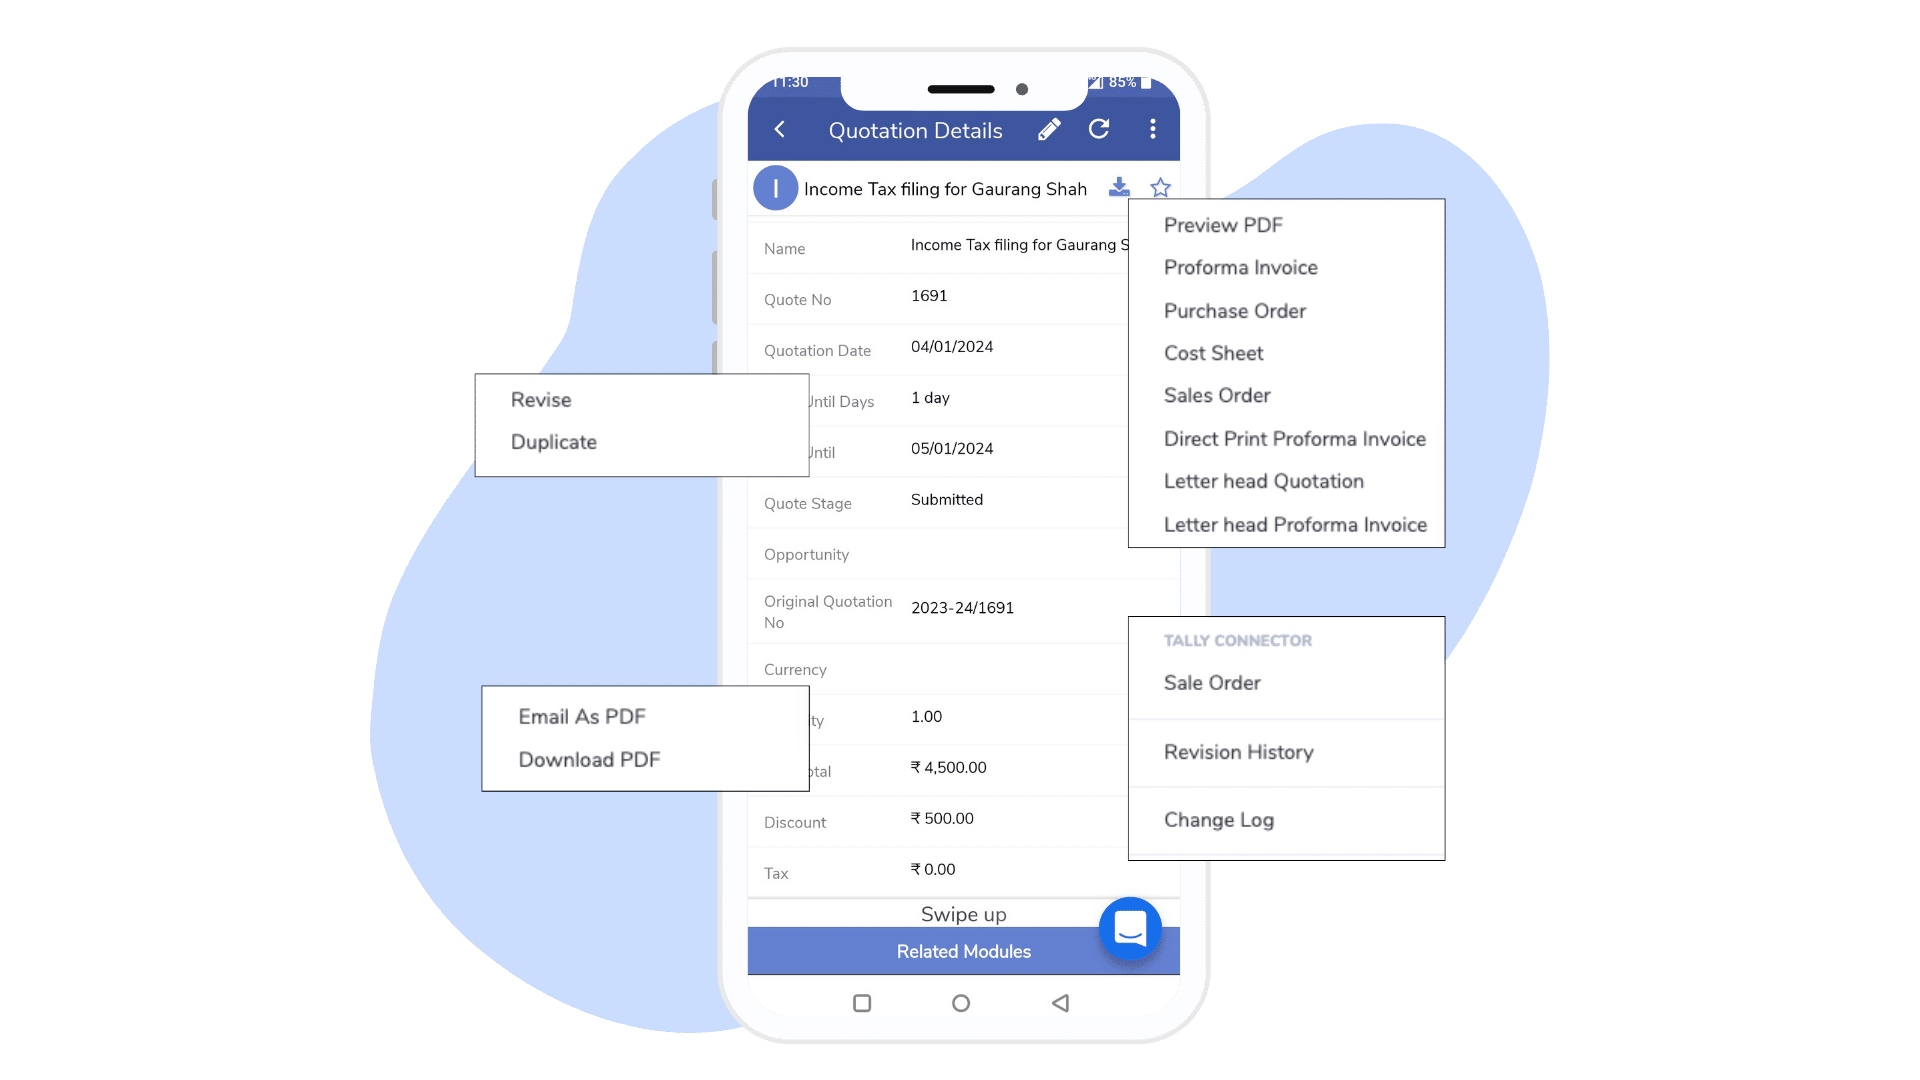Expand the Tally Connector section
This screenshot has height=1080, width=1920.
click(x=1236, y=640)
